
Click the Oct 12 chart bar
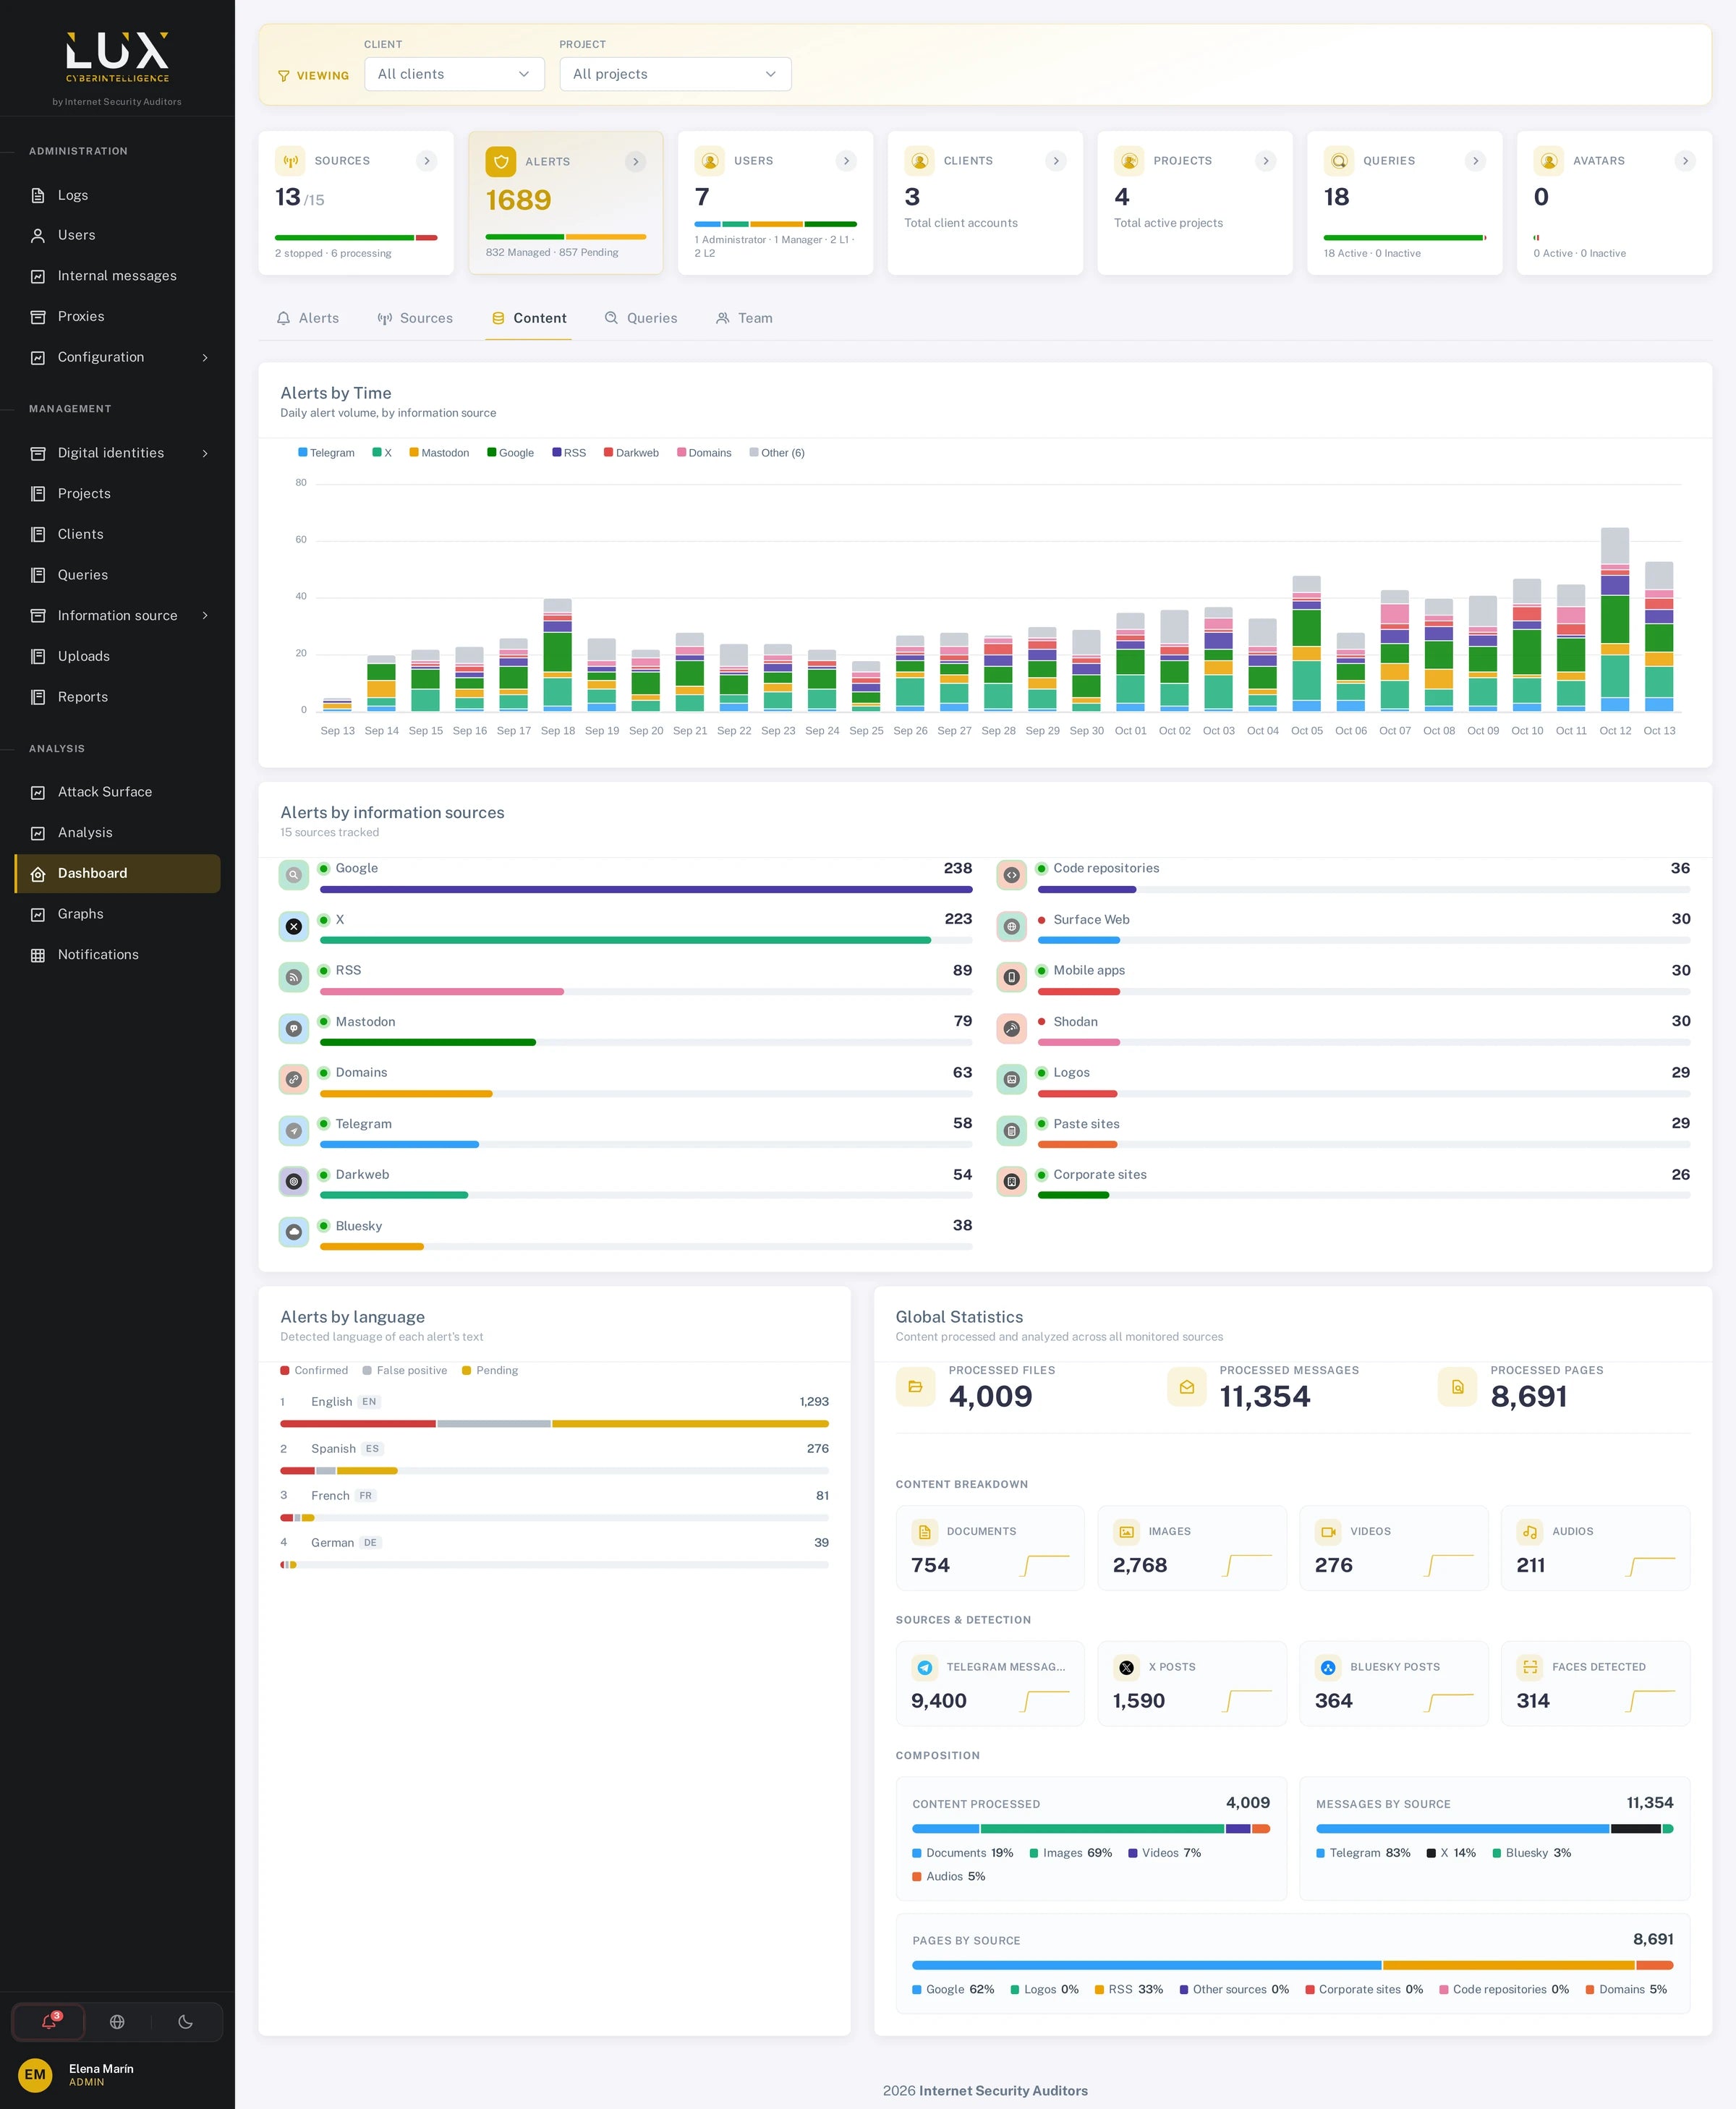[1615, 620]
